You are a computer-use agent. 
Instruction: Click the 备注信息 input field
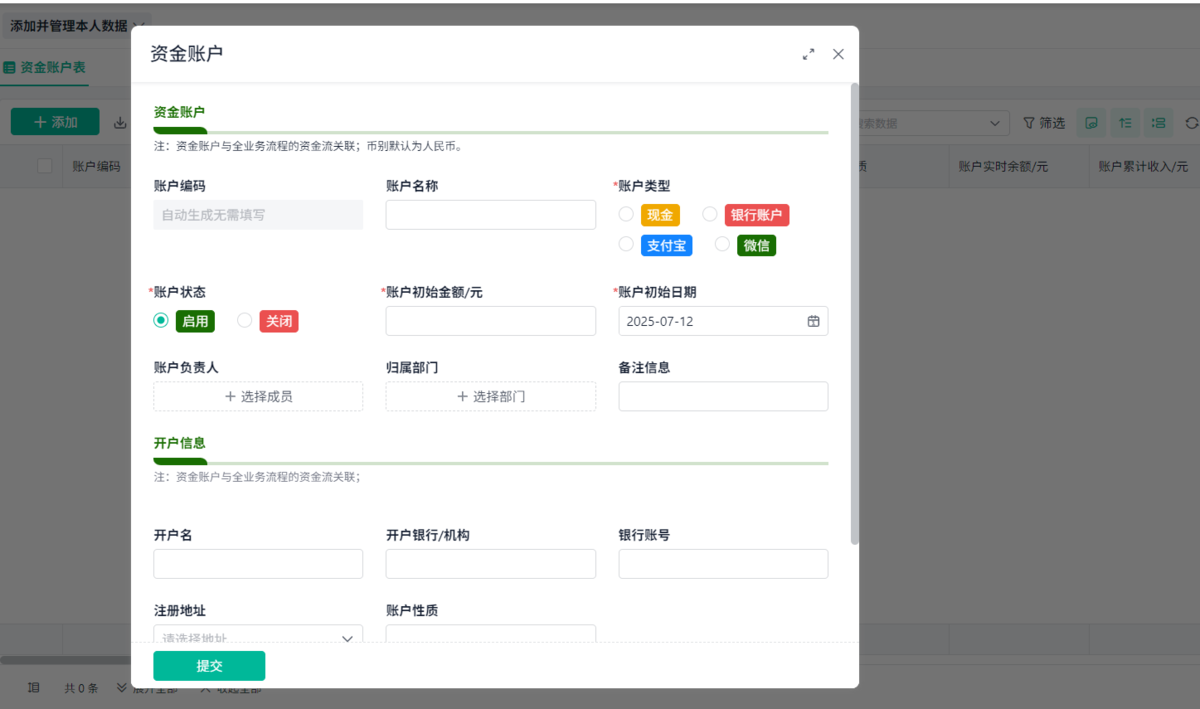(x=723, y=396)
